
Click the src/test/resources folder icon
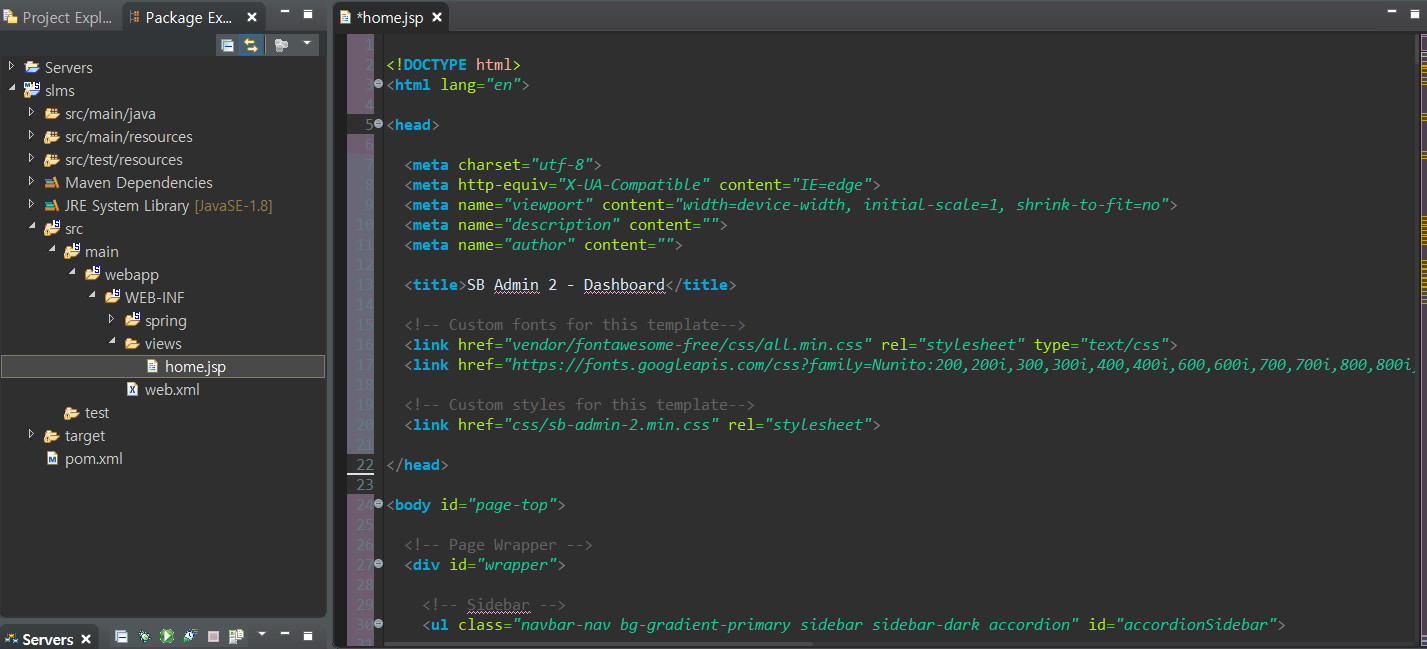coord(51,159)
